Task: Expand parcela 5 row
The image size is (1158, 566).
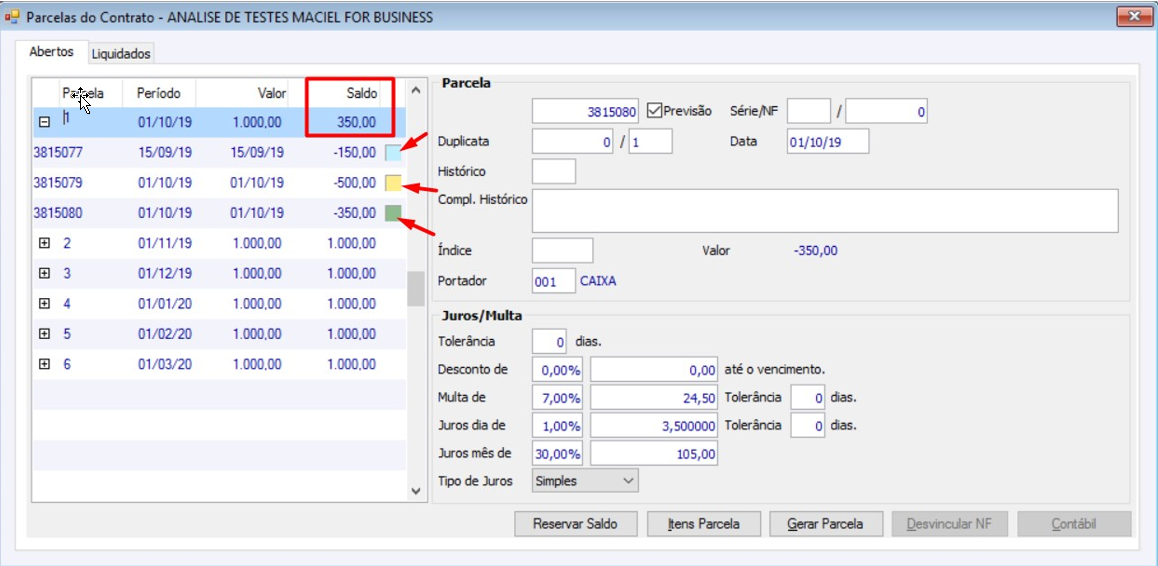Action: point(44,333)
